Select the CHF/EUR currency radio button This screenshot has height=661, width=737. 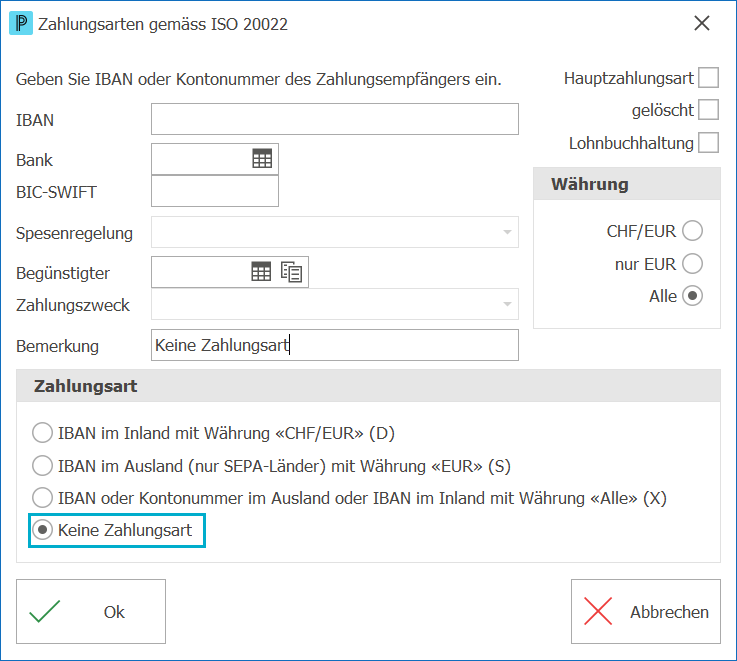692,231
